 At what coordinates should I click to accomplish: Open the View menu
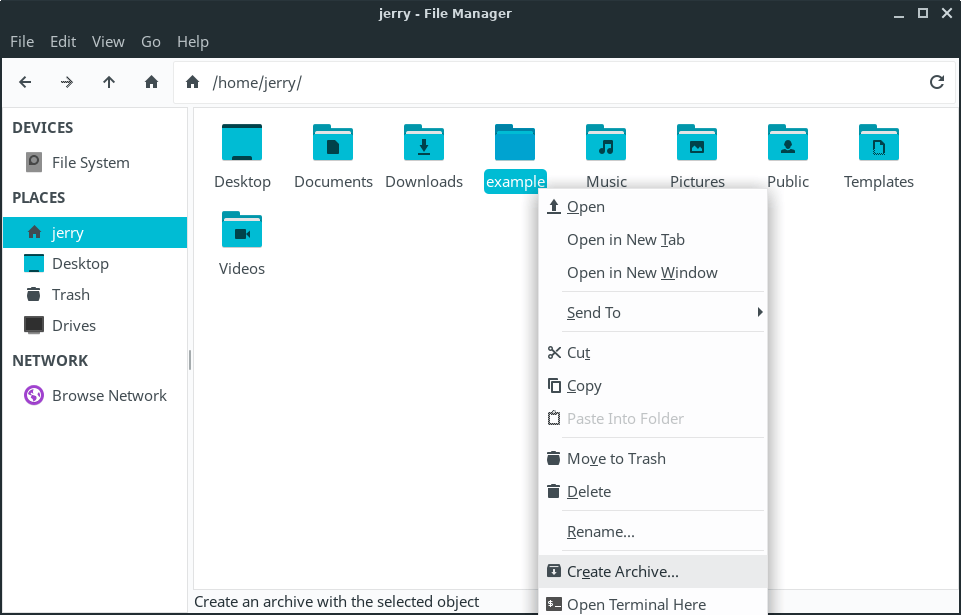108,41
